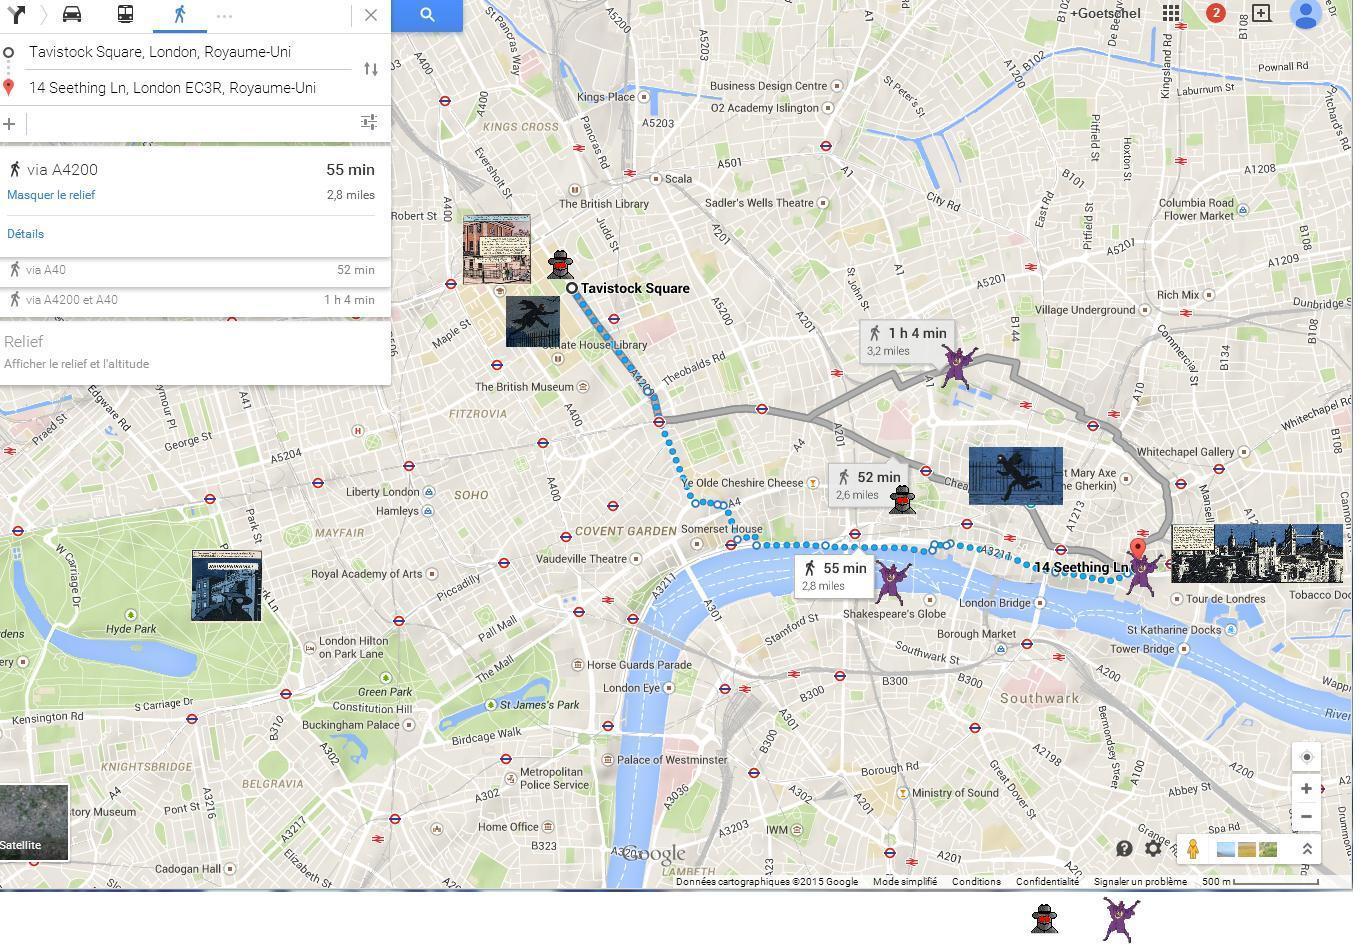Switch to Satellite view thumbnail
The height and width of the screenshot is (950, 1371).
[x=34, y=823]
